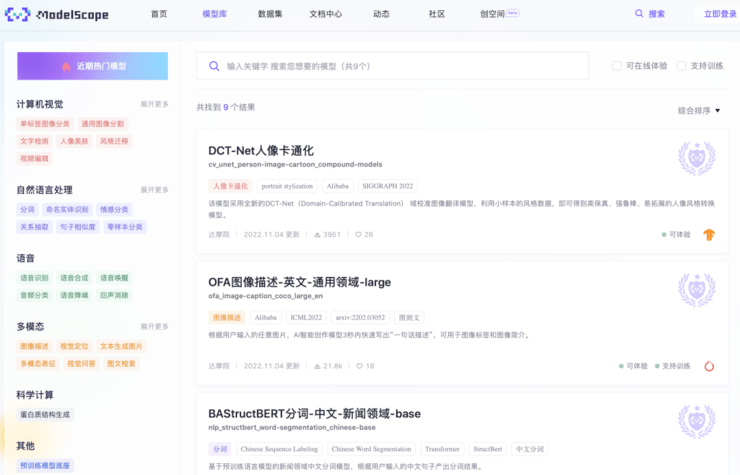
Task: Click the 搜索 link in header
Action: 656,14
